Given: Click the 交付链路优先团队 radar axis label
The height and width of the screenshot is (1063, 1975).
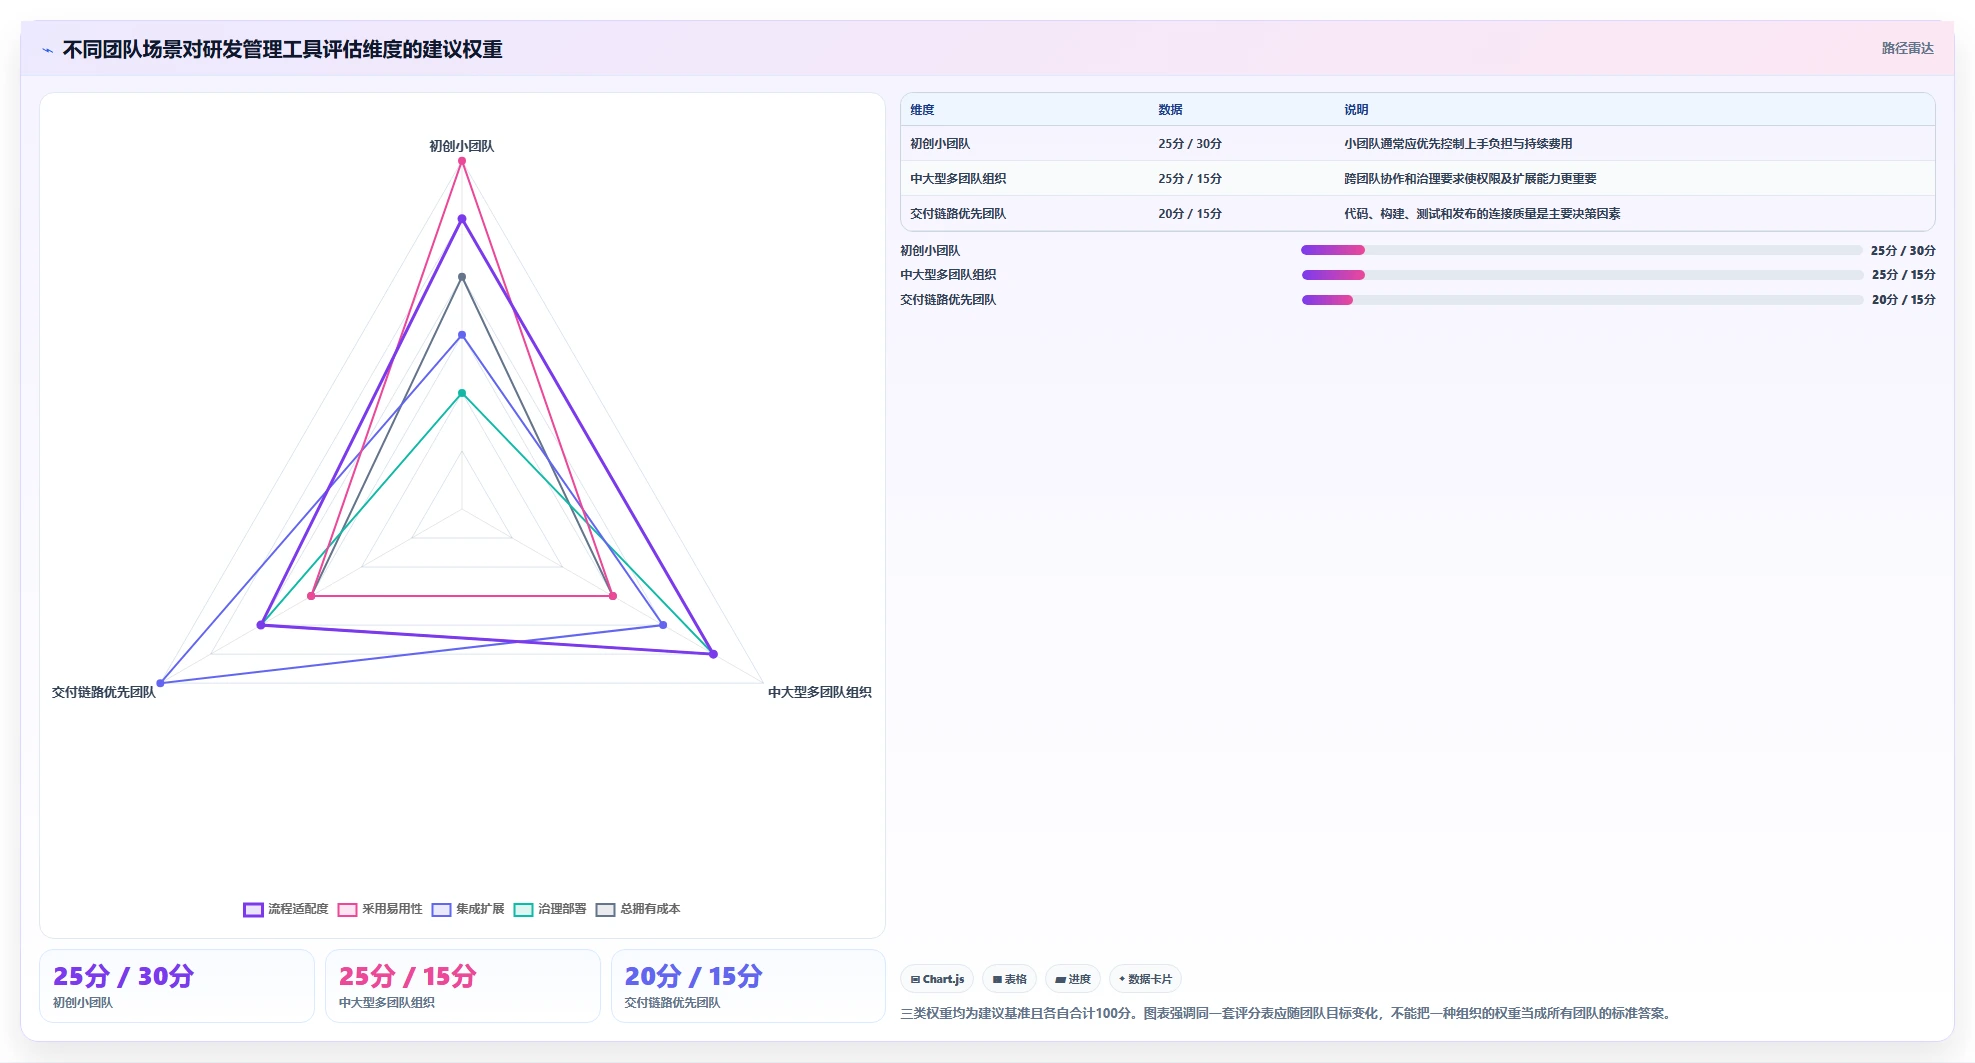Looking at the screenshot, I should click(104, 692).
